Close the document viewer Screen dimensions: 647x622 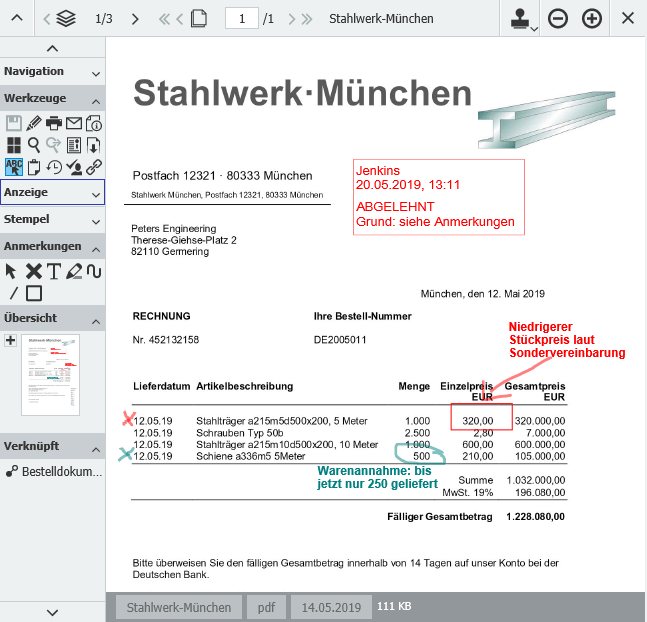tap(628, 19)
